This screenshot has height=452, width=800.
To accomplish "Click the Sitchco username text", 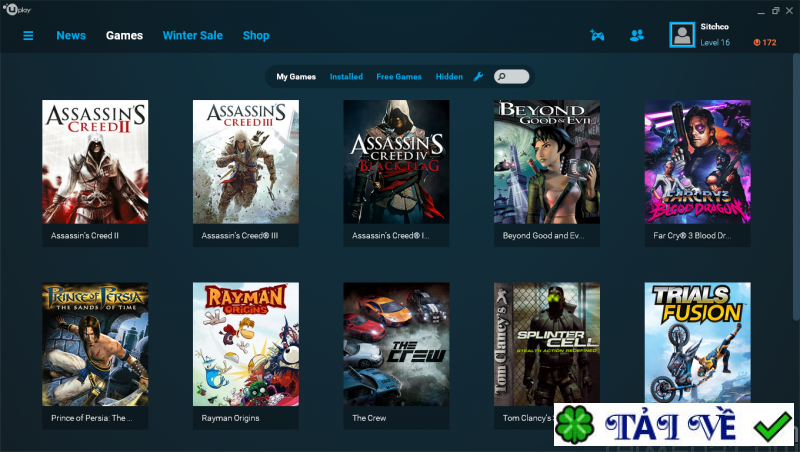I will coord(714,27).
